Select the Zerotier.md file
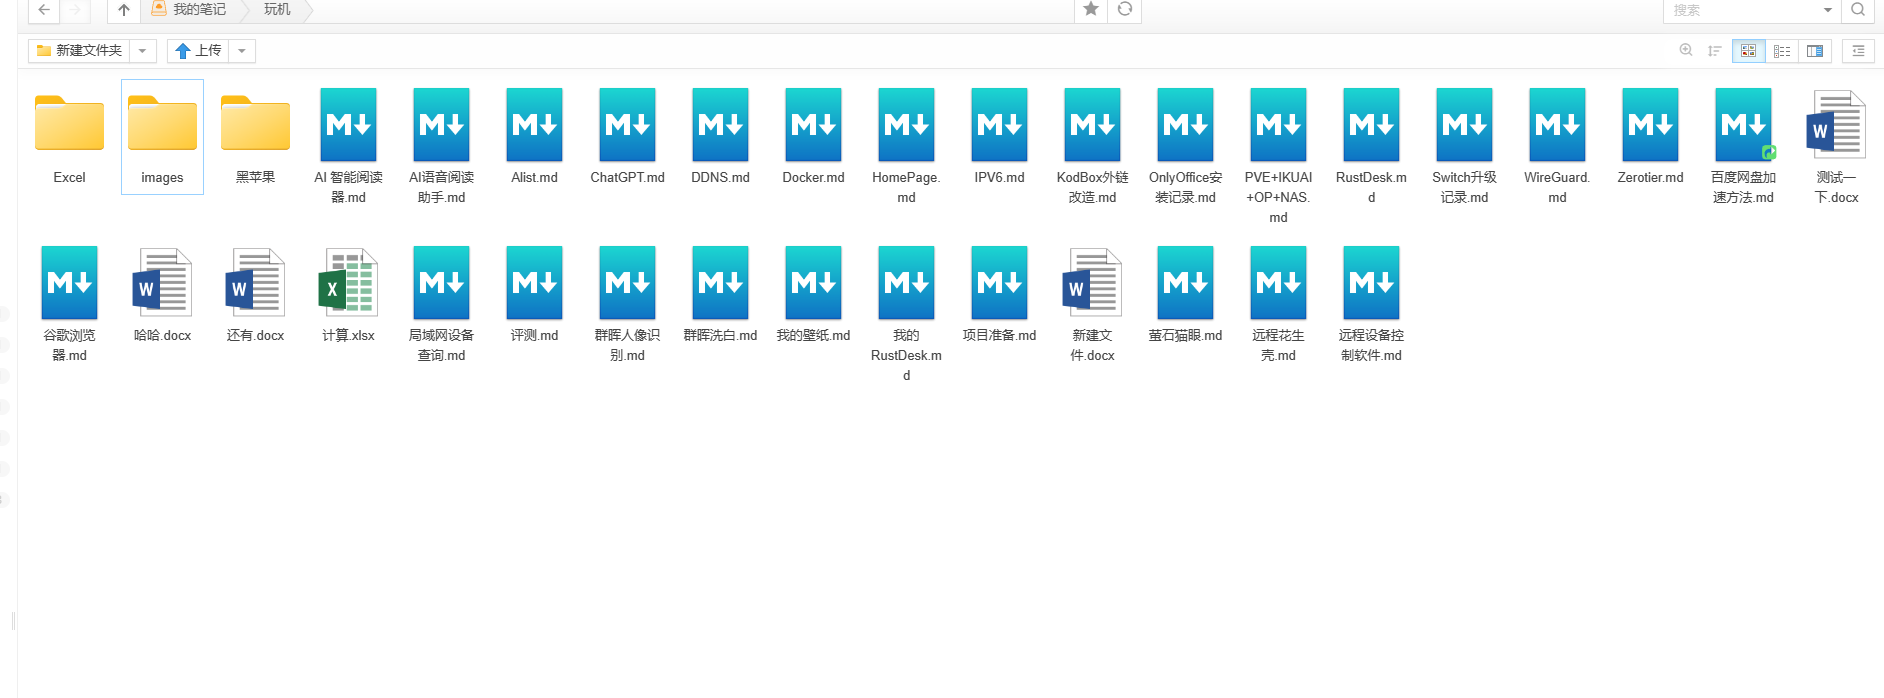 click(1650, 137)
